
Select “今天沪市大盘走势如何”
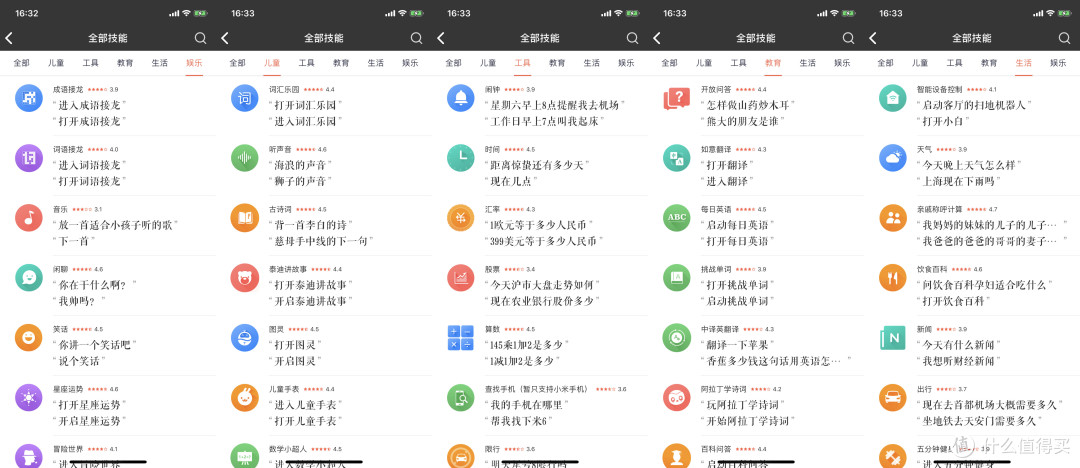(x=544, y=285)
